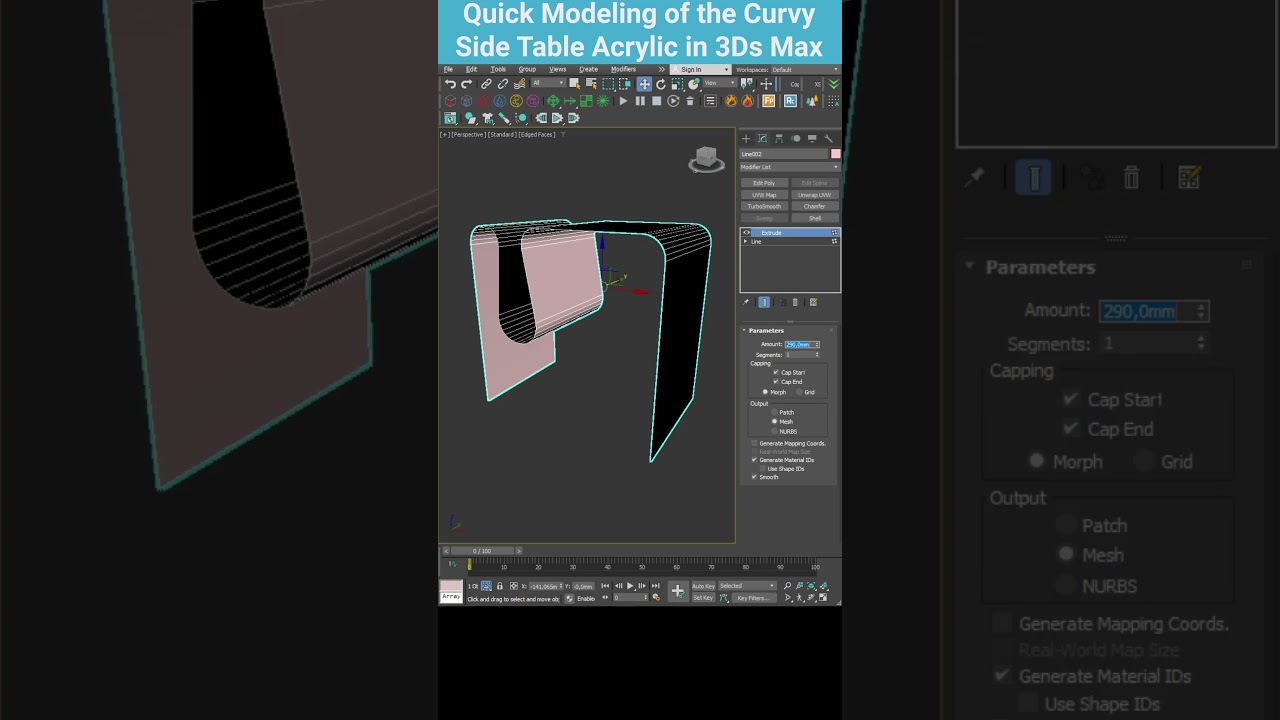Viewport: 1280px width, 720px height.
Task: Toggle the Extrude modifier eye visibility
Action: pyautogui.click(x=747, y=233)
